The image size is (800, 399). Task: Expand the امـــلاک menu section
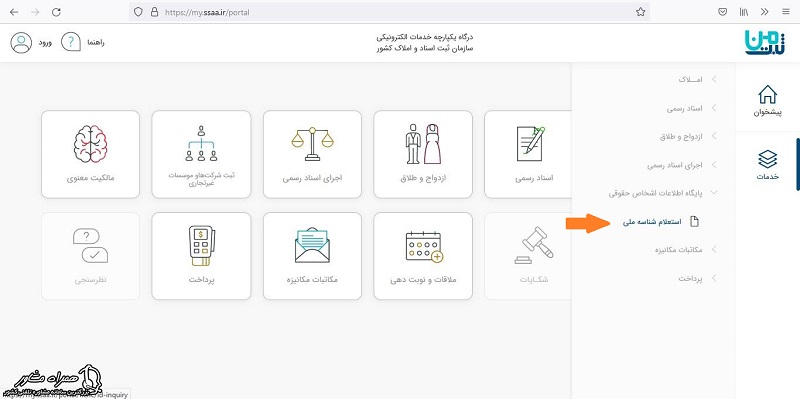697,80
